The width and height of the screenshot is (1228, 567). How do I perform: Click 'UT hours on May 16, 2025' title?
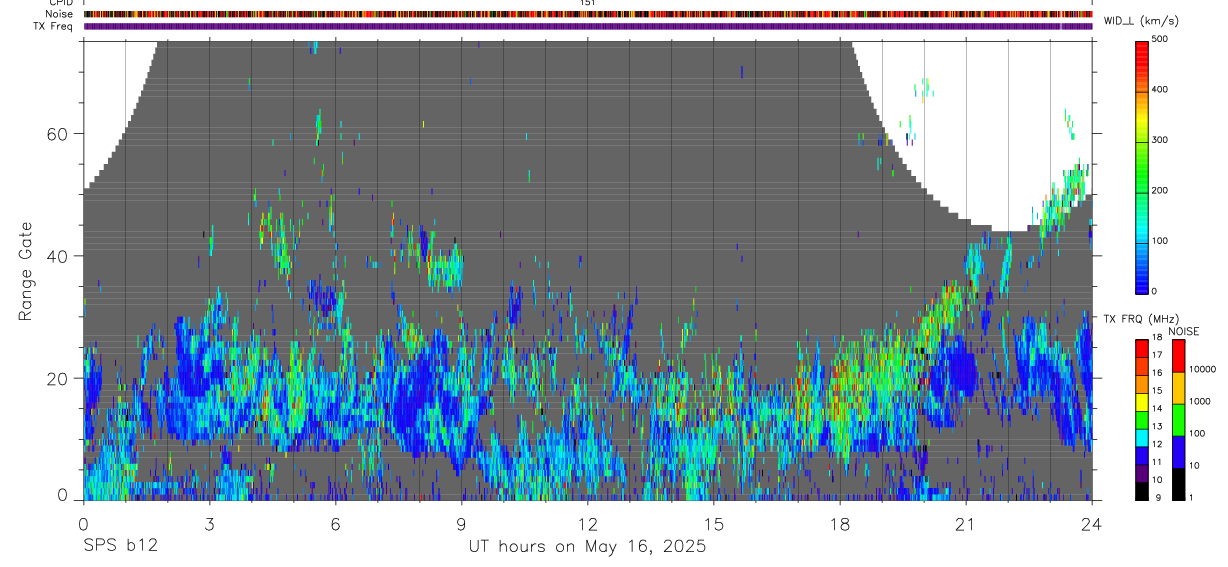pos(588,547)
